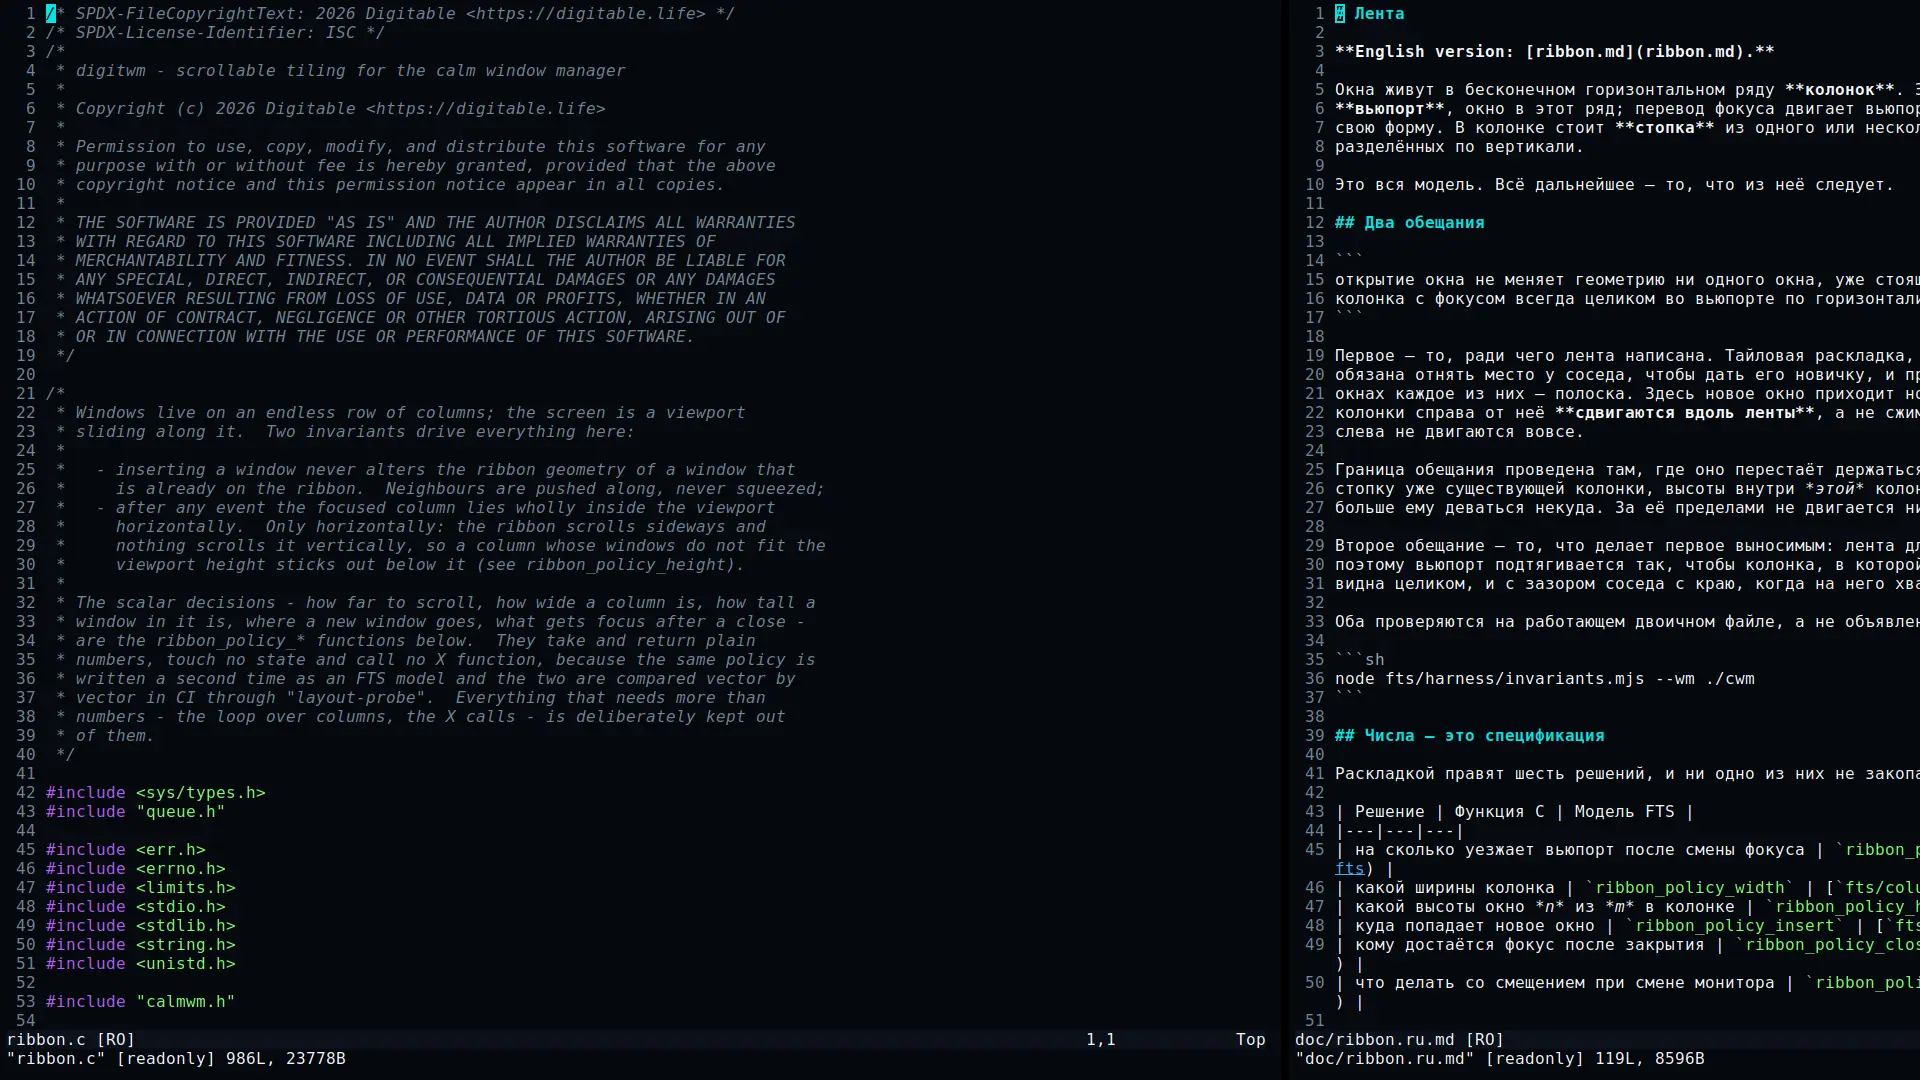The image size is (1920, 1080).
Task: Click the `ribbon_policy_insert` code span
Action: (1735, 925)
